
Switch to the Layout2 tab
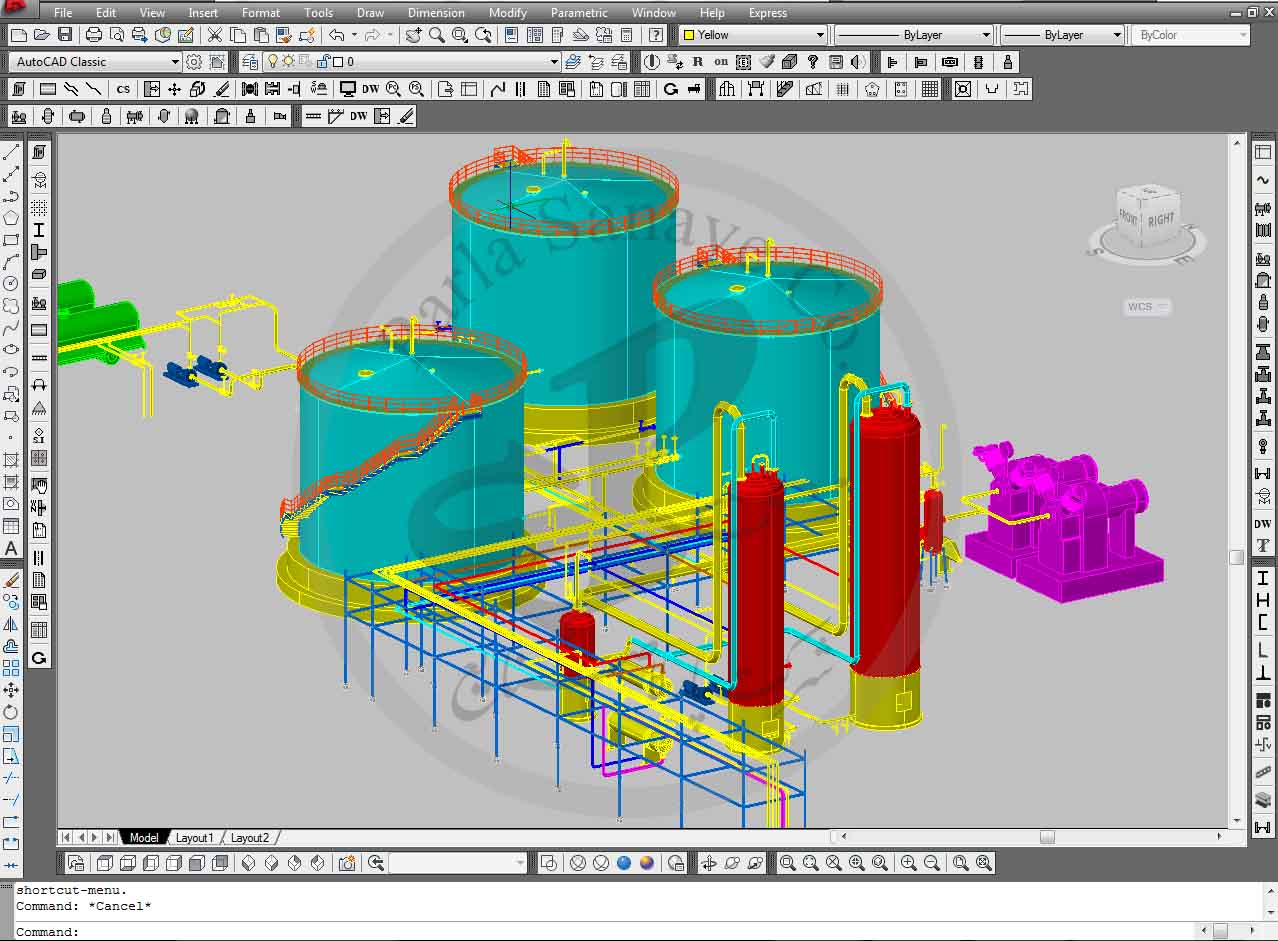tap(250, 838)
